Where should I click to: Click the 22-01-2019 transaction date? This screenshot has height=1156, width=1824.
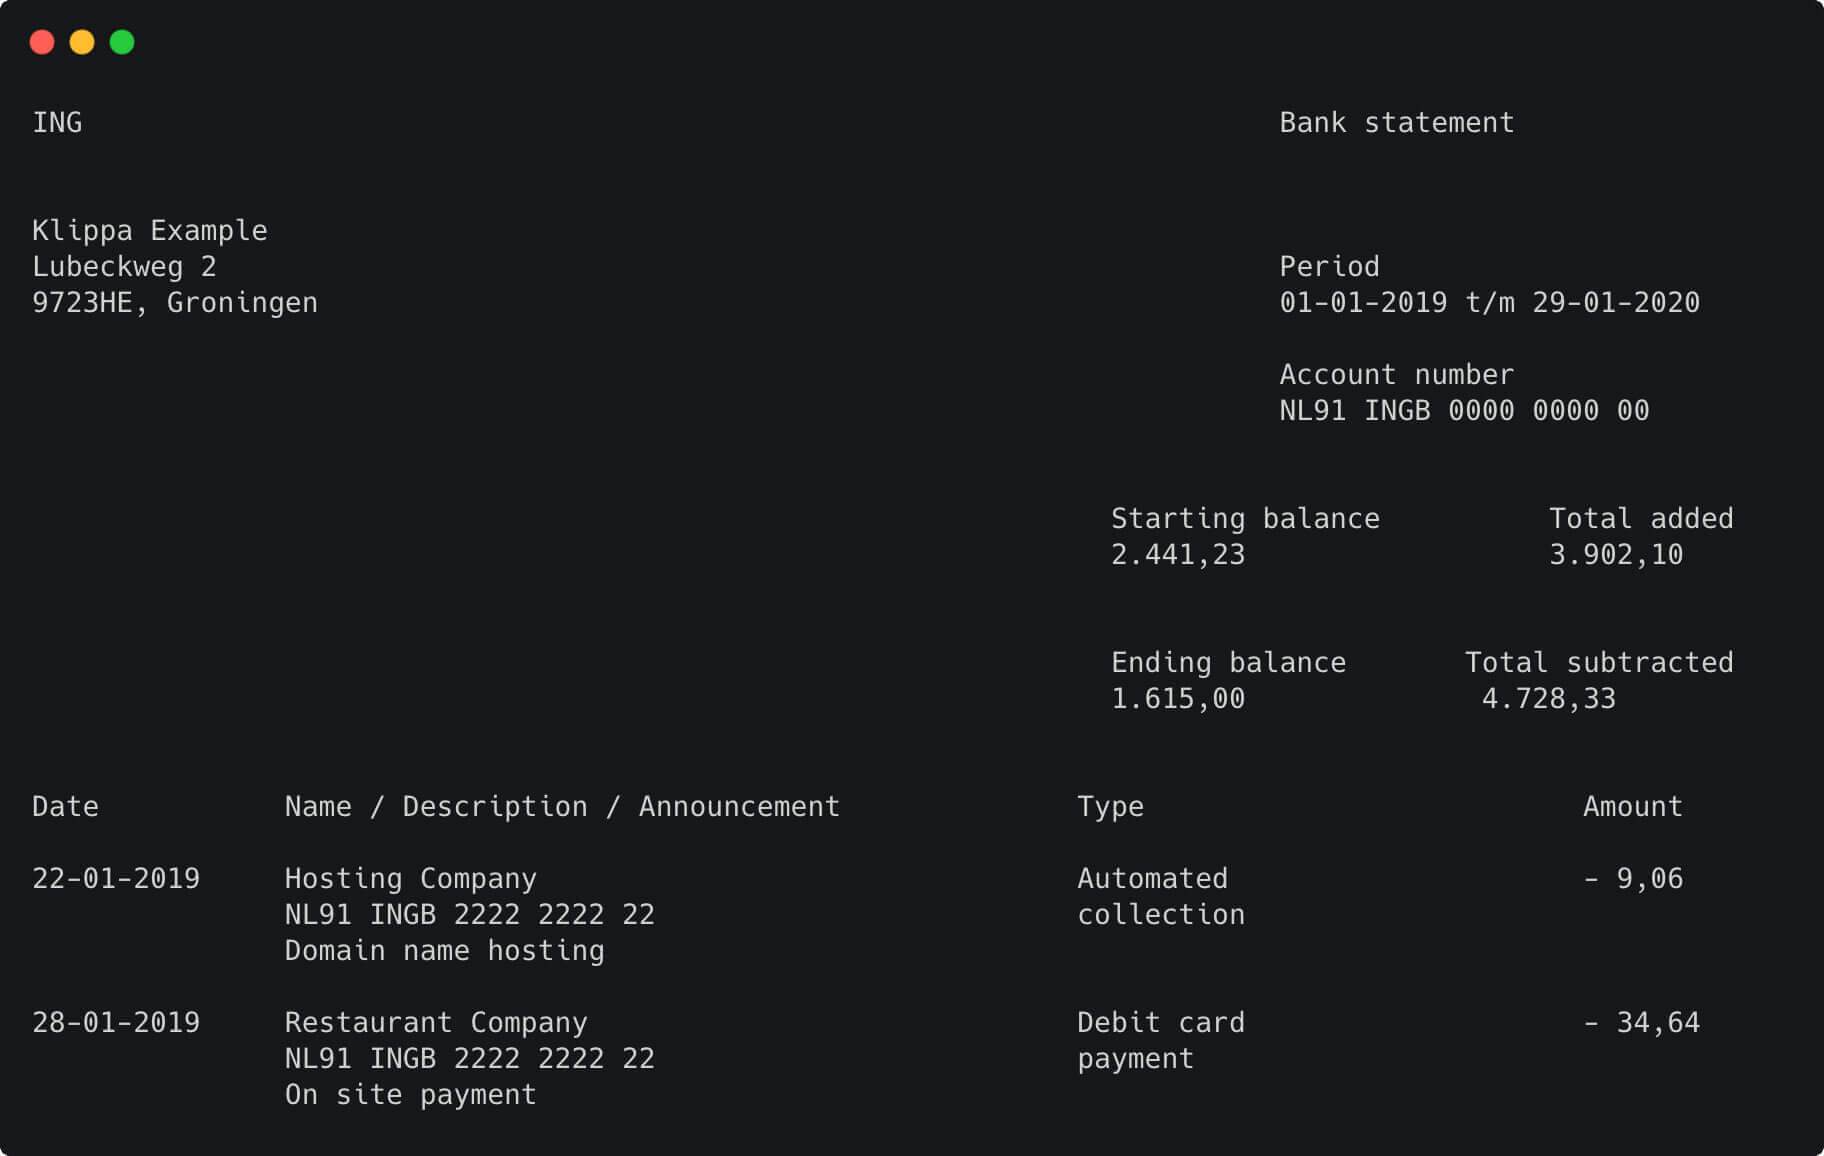coord(116,879)
